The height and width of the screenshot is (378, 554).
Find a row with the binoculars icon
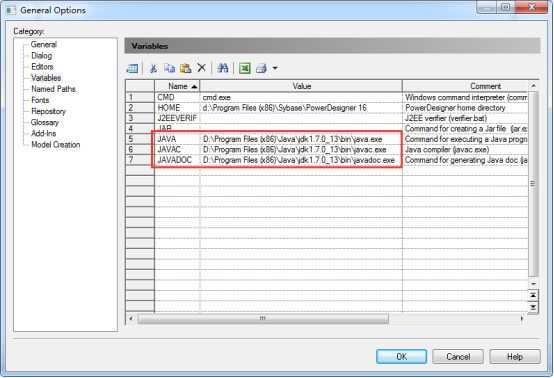223,68
